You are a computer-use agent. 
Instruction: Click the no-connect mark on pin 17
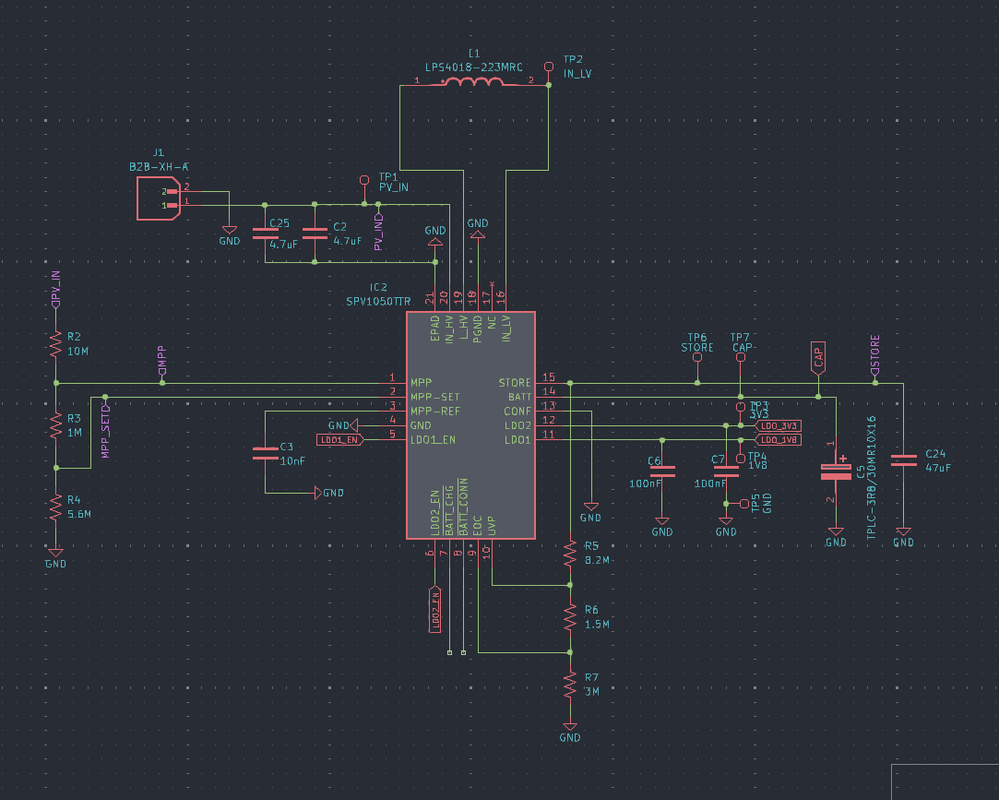(492, 283)
